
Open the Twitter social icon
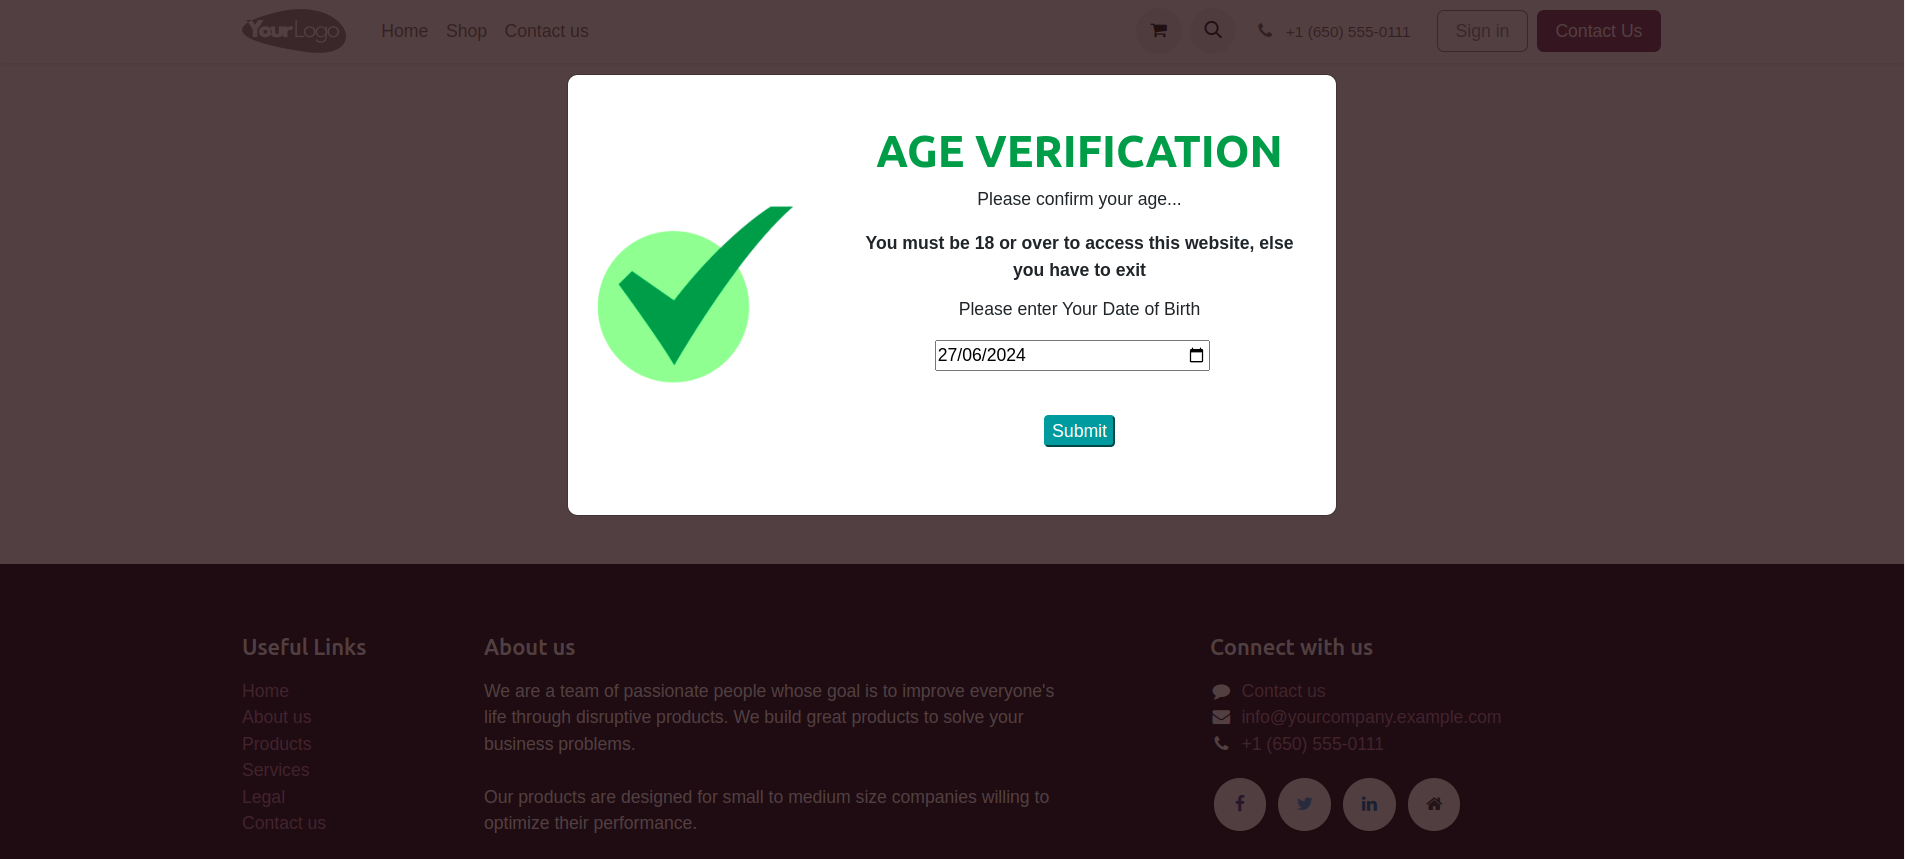tap(1304, 804)
